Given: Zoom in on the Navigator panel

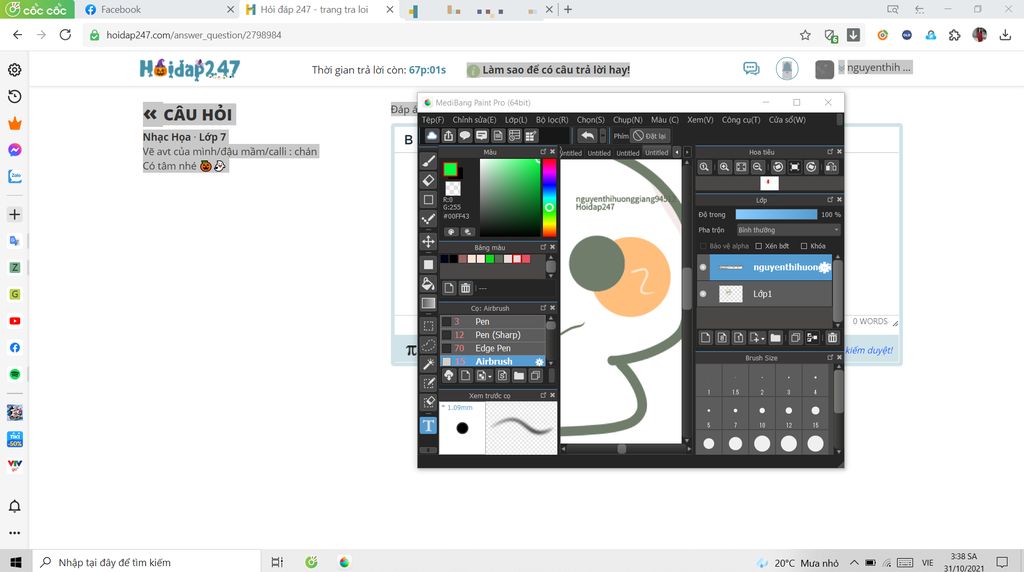Looking at the screenshot, I should (724, 167).
